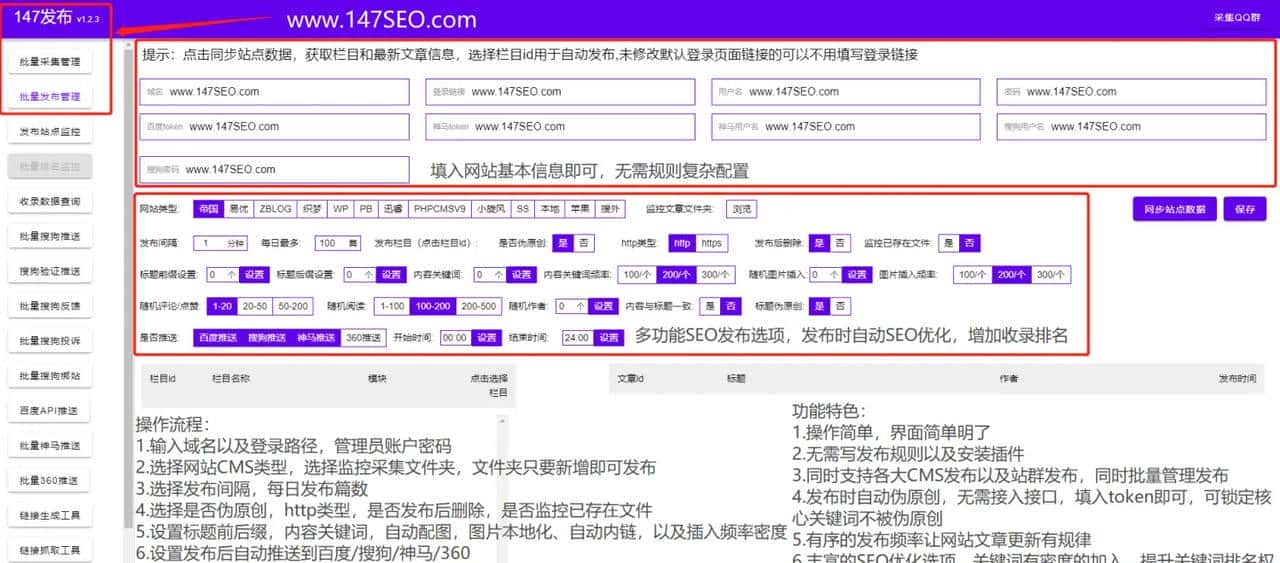Set 内容与标题一致 to 是
1280x563 pixels.
click(x=711, y=306)
